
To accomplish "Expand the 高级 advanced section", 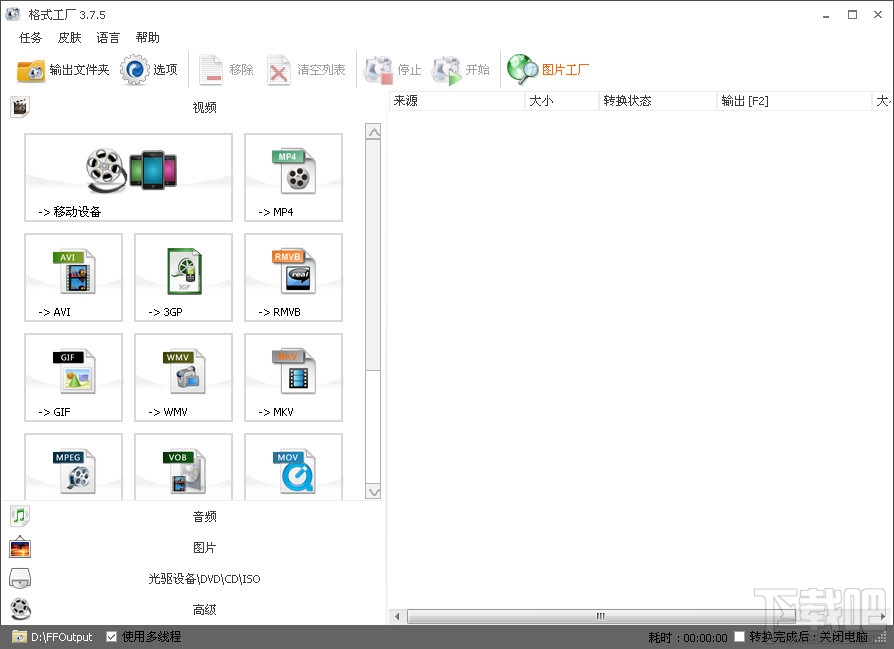I will click(193, 610).
